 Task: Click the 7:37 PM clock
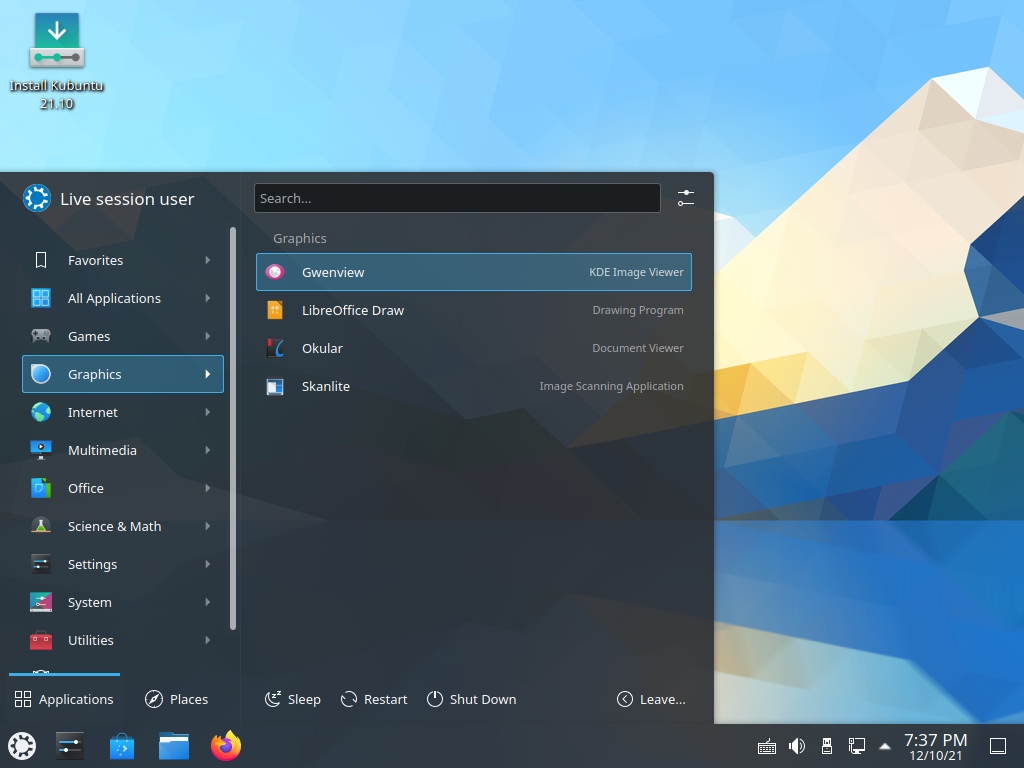click(935, 739)
